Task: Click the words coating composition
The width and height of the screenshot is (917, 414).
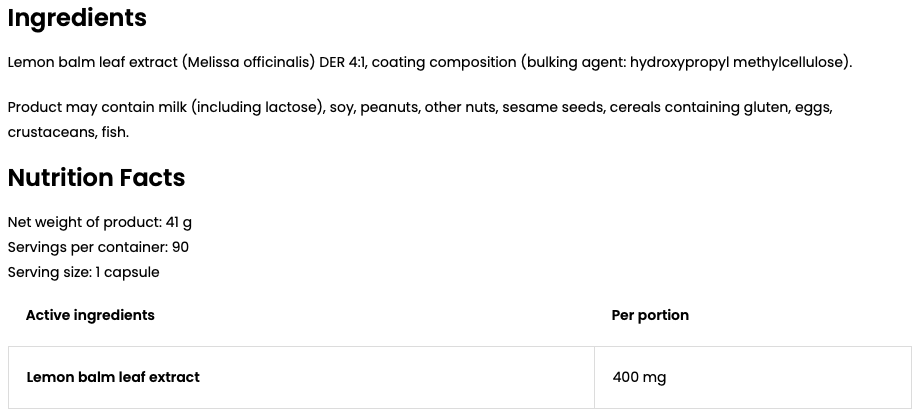Action: (x=444, y=62)
